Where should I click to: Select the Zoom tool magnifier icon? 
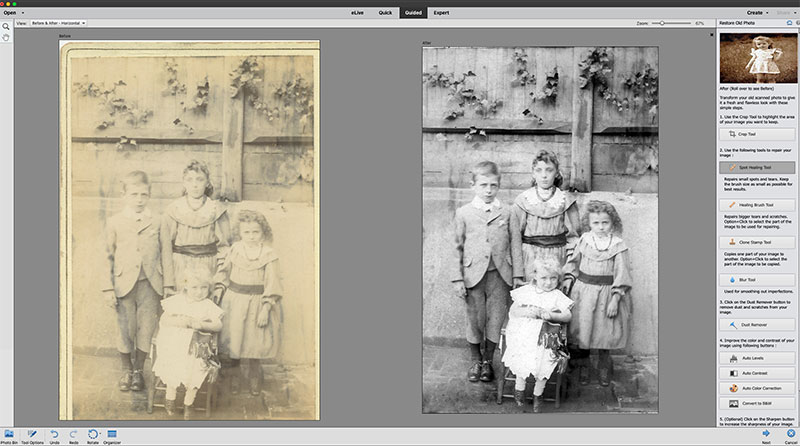coord(6,27)
